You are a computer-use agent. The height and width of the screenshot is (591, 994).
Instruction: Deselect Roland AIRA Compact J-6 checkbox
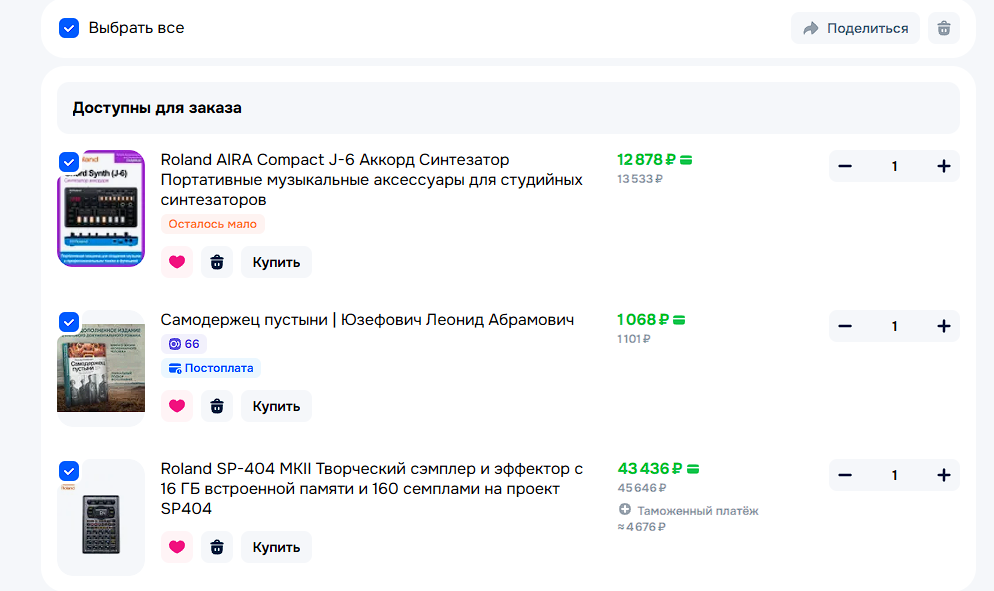point(69,161)
